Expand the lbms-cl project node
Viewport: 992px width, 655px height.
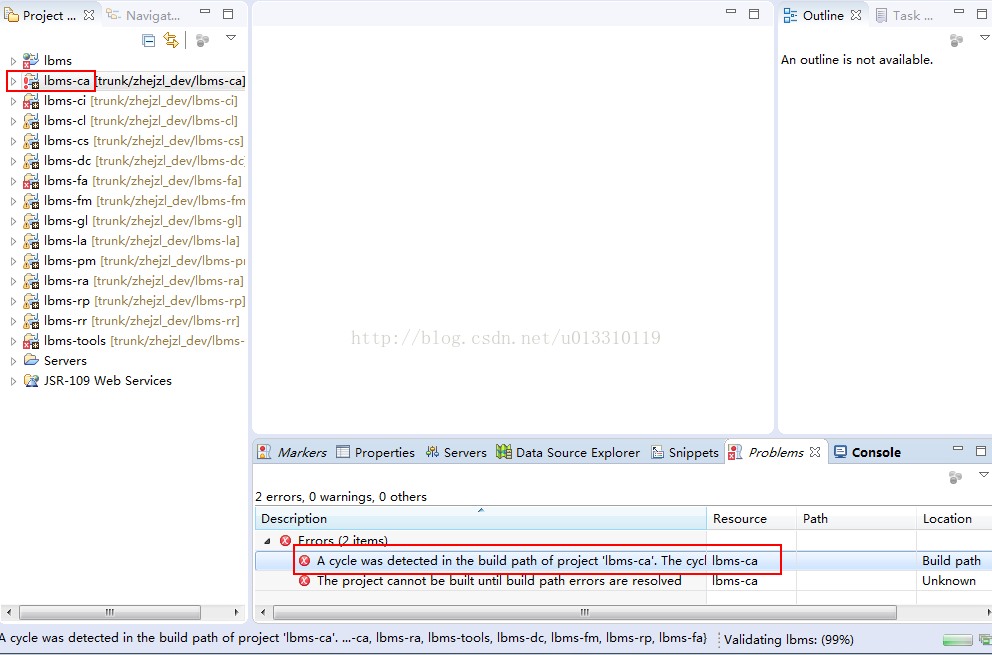point(13,122)
